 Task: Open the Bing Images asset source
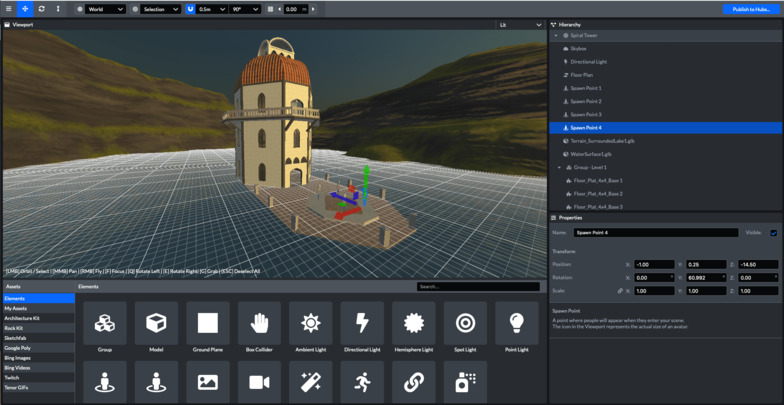[x=38, y=358]
